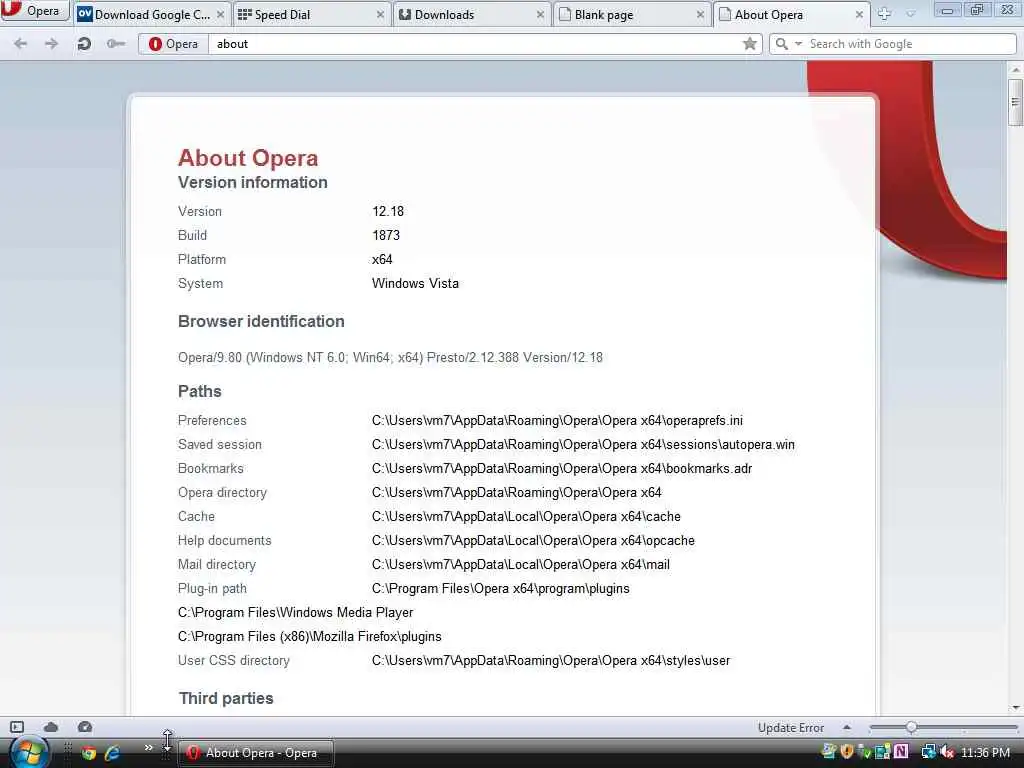Click the 11:36 PM clock
The width and height of the screenshot is (1024, 768).
[985, 752]
